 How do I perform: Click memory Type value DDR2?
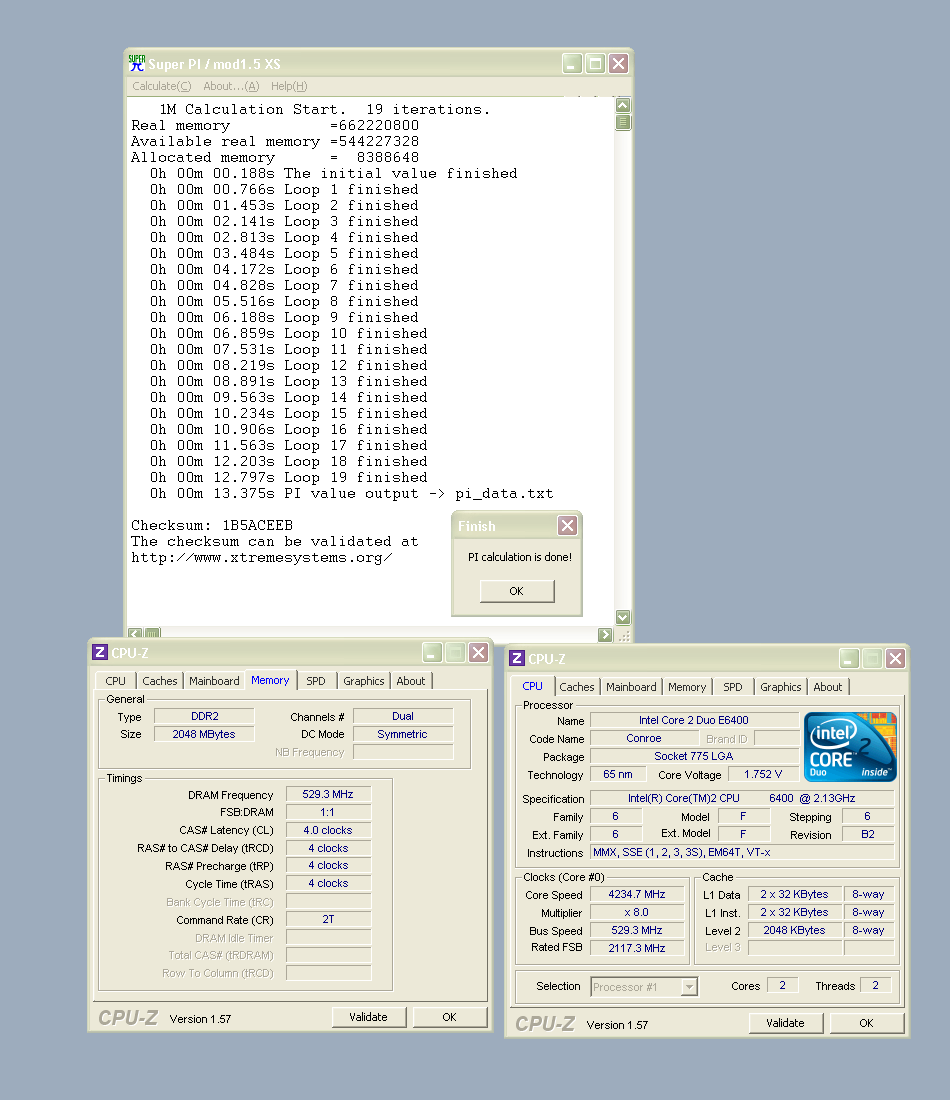(204, 716)
